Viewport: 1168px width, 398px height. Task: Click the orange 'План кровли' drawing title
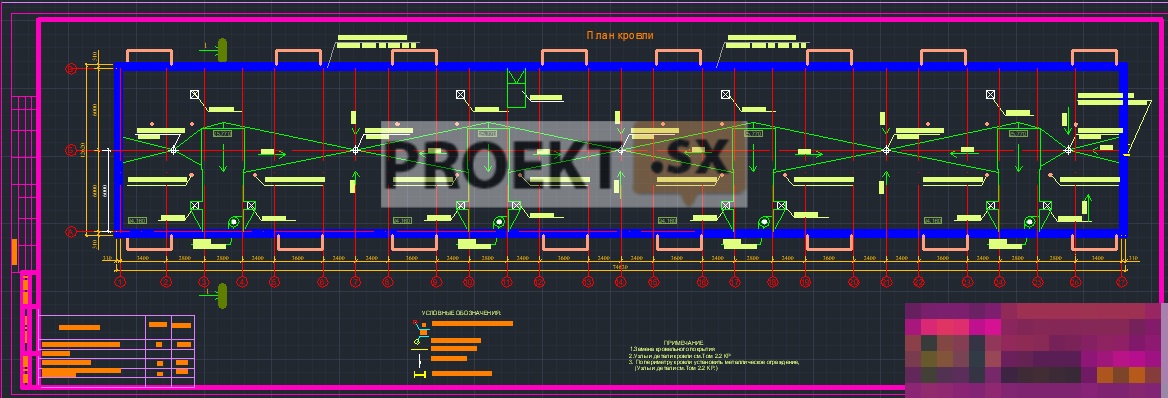pos(620,35)
